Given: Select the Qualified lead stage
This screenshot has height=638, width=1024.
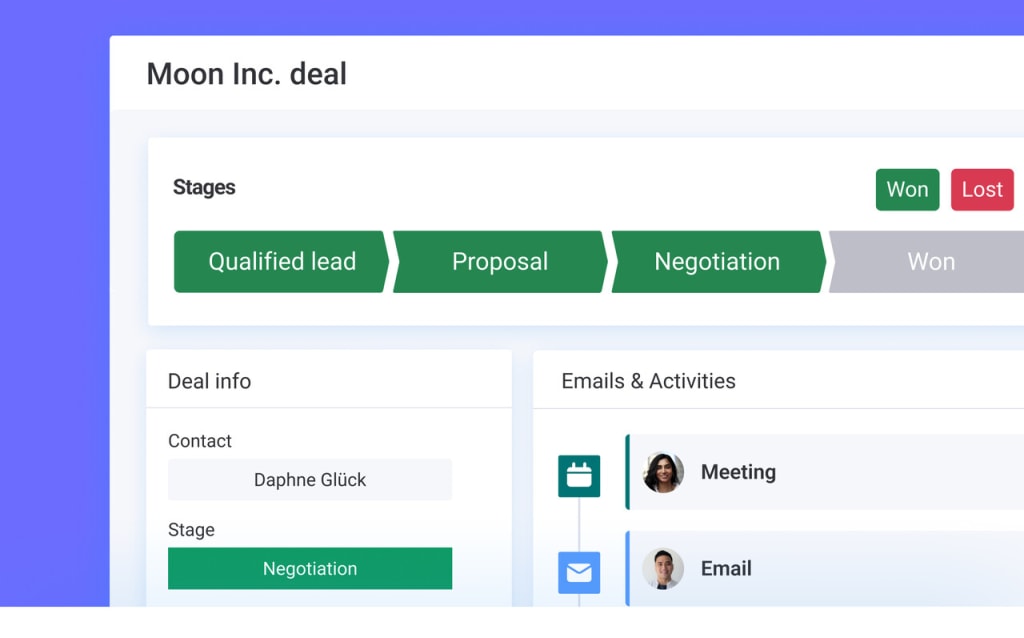Looking at the screenshot, I should 281,261.
